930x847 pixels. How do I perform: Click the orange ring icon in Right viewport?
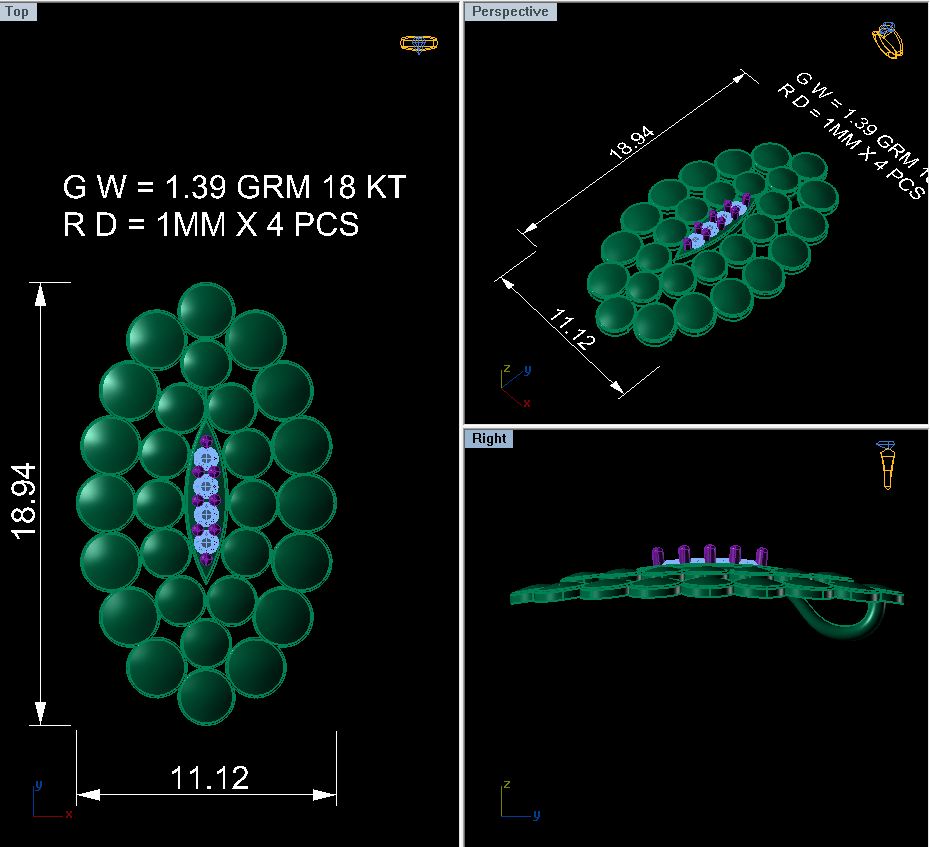pyautogui.click(x=886, y=464)
